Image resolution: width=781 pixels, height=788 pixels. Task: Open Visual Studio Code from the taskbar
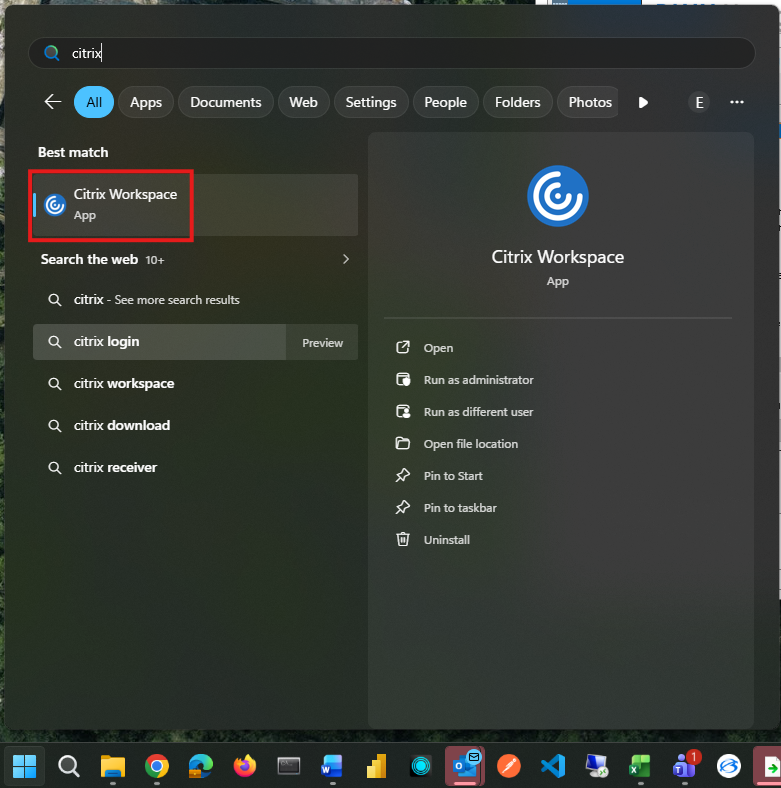click(553, 766)
